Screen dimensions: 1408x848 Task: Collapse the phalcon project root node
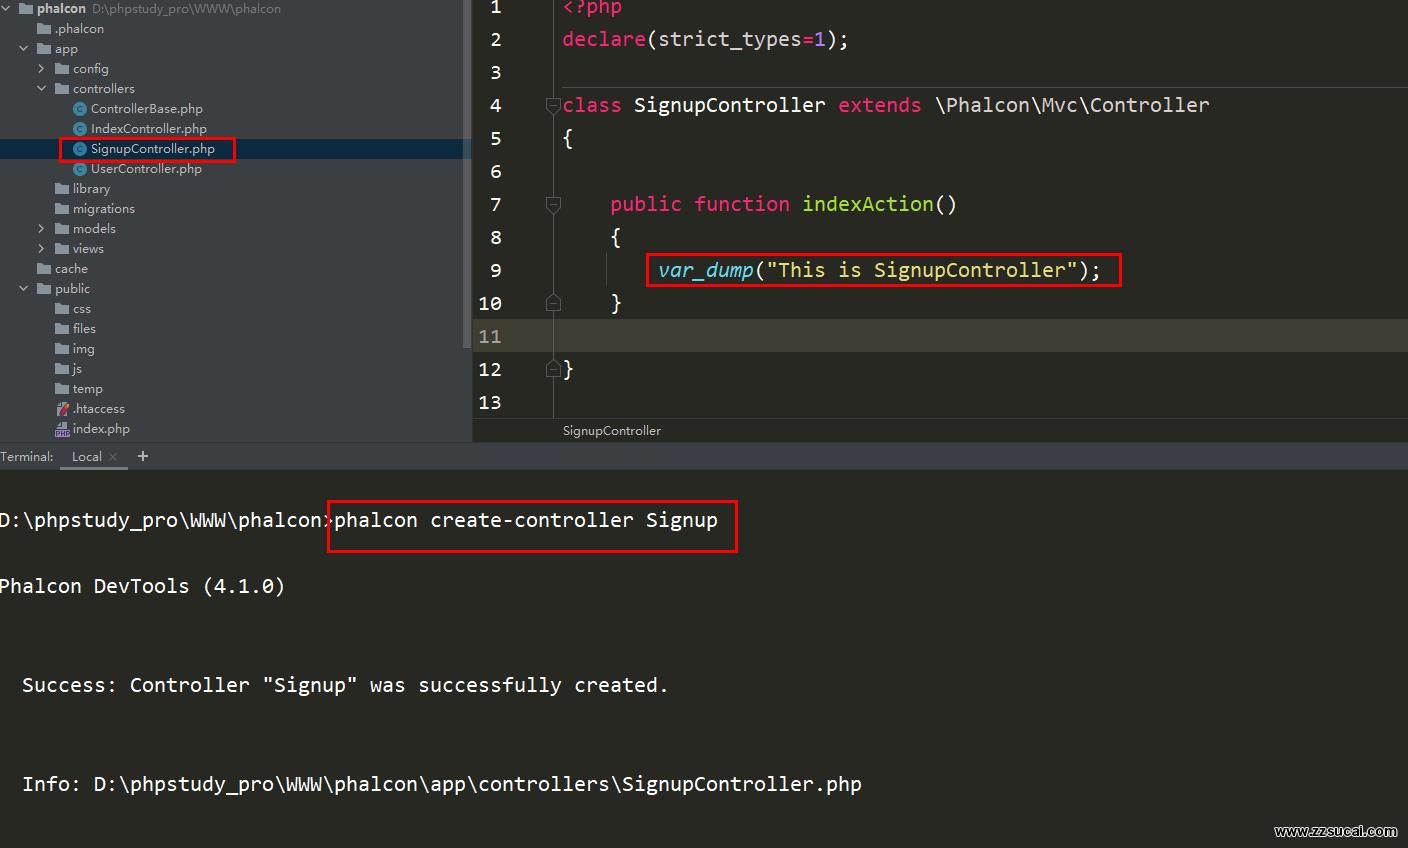click(x=6, y=9)
